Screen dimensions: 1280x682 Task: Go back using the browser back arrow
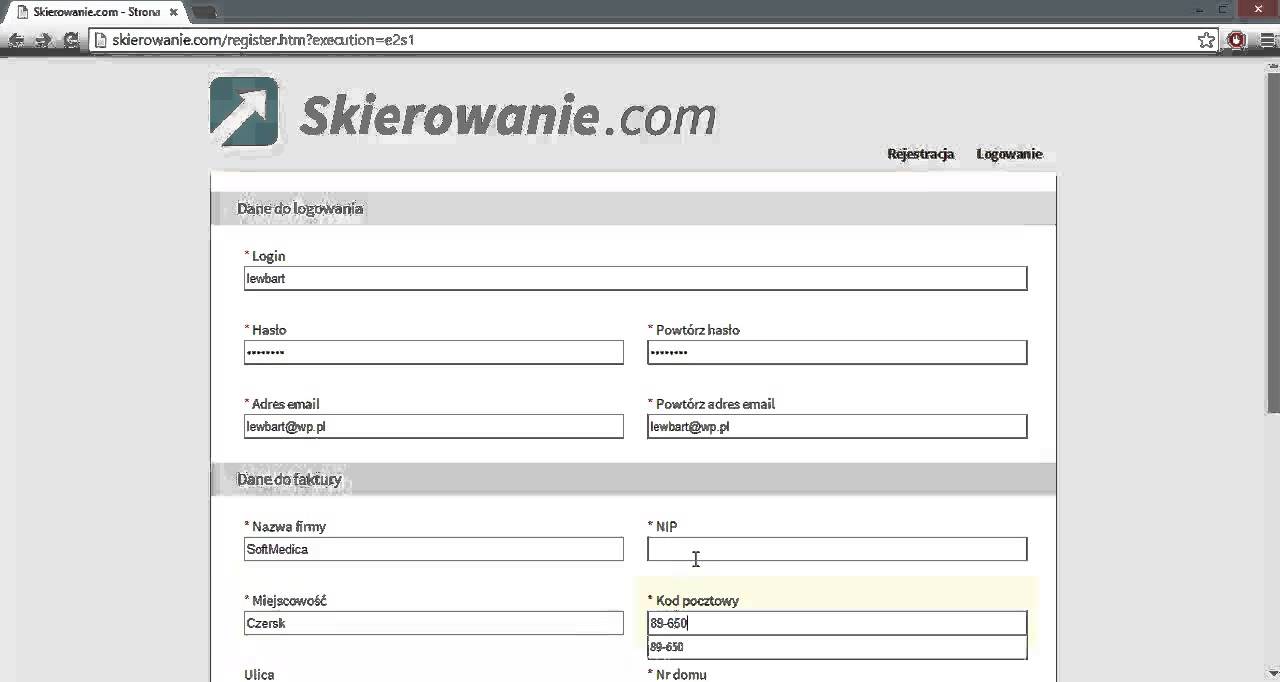(x=16, y=40)
